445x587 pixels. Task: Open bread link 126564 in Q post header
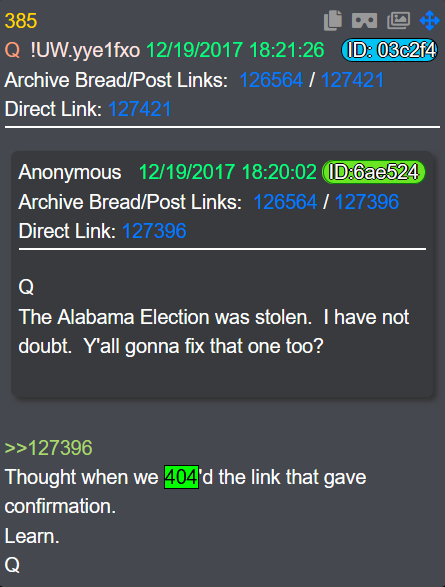point(271,80)
